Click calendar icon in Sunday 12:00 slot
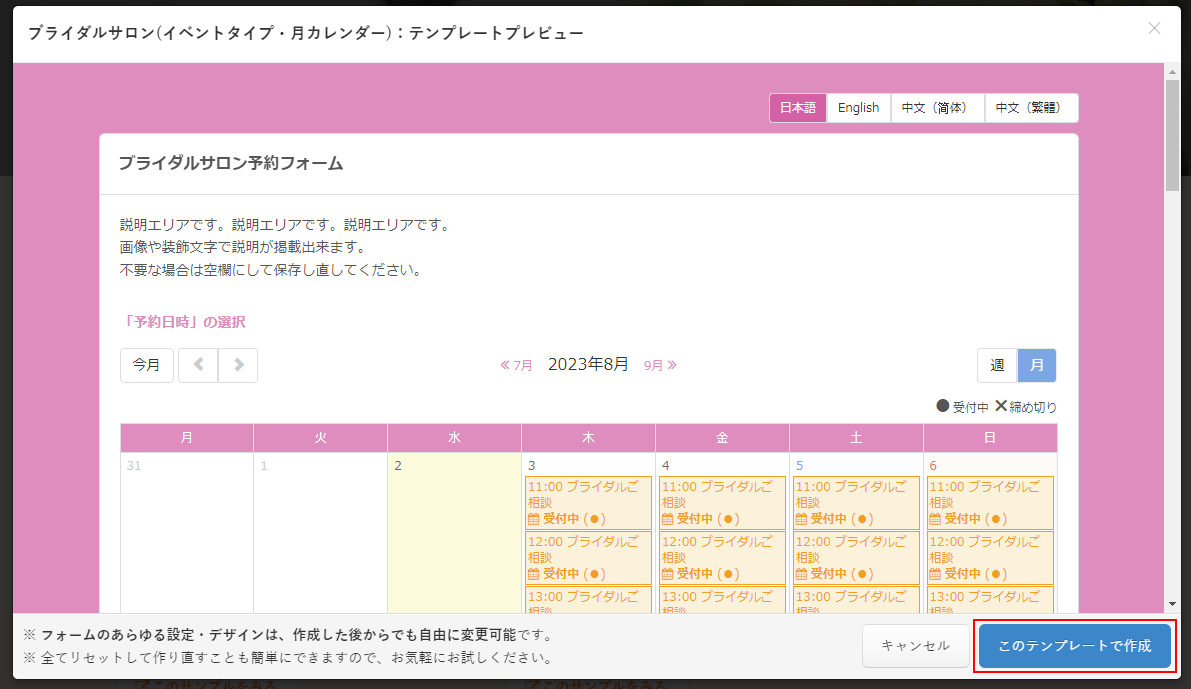1191x689 pixels. click(x=936, y=574)
